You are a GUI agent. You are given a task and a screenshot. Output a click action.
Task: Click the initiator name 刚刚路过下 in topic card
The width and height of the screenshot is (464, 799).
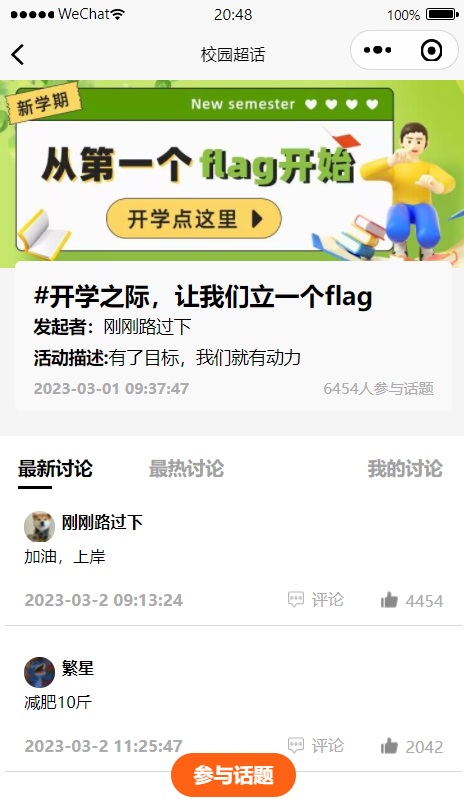[x=147, y=327]
